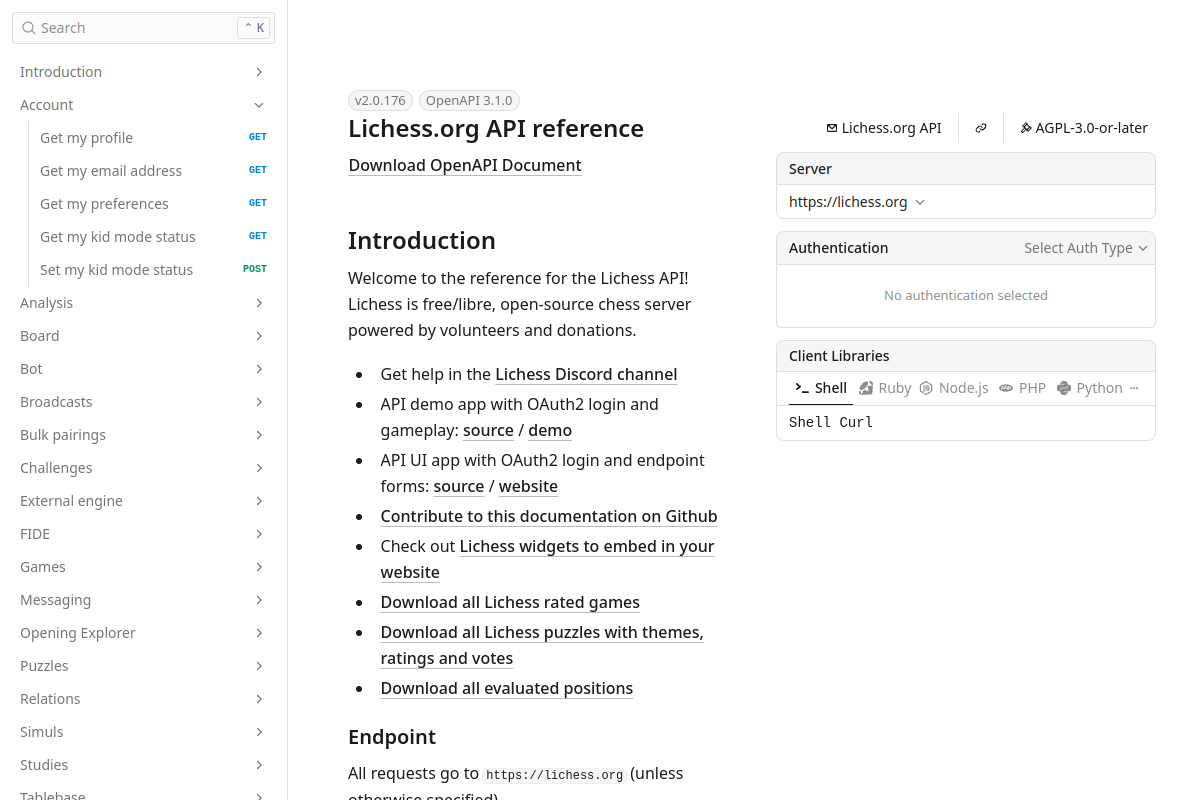
Task: Open Get my email address endpoint
Action: coord(153,171)
